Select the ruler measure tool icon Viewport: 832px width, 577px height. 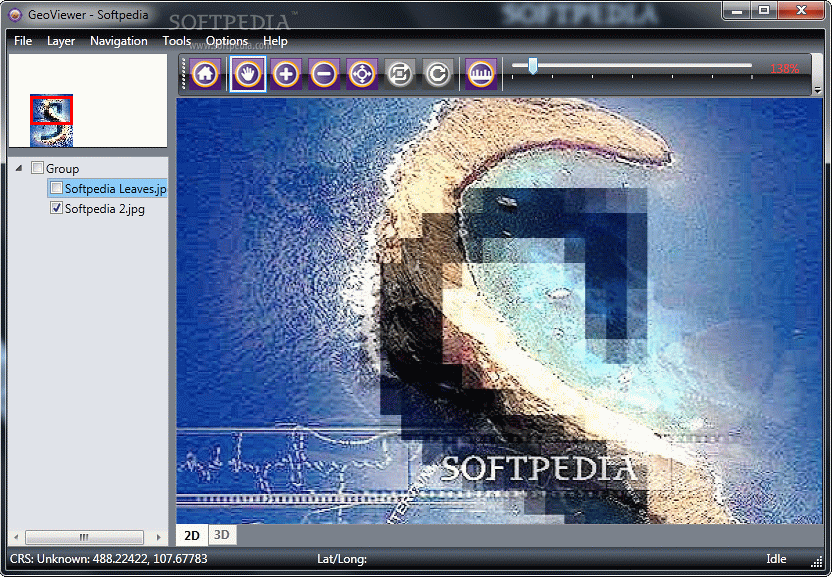(481, 74)
